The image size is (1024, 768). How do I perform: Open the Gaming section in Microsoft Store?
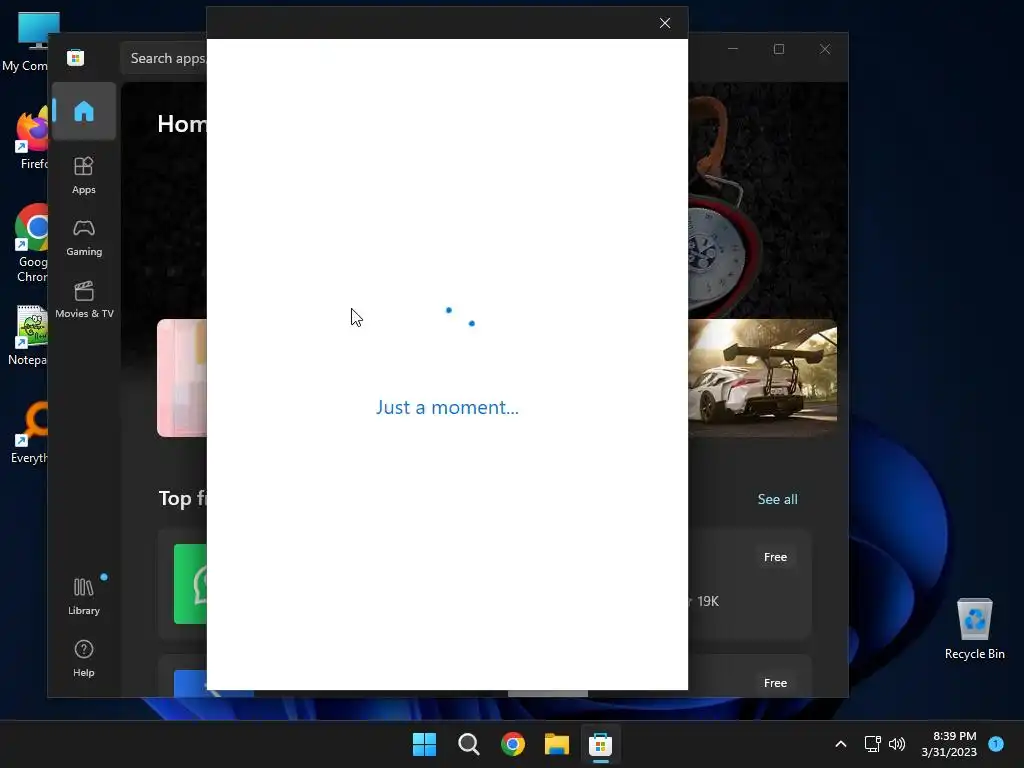click(x=84, y=238)
